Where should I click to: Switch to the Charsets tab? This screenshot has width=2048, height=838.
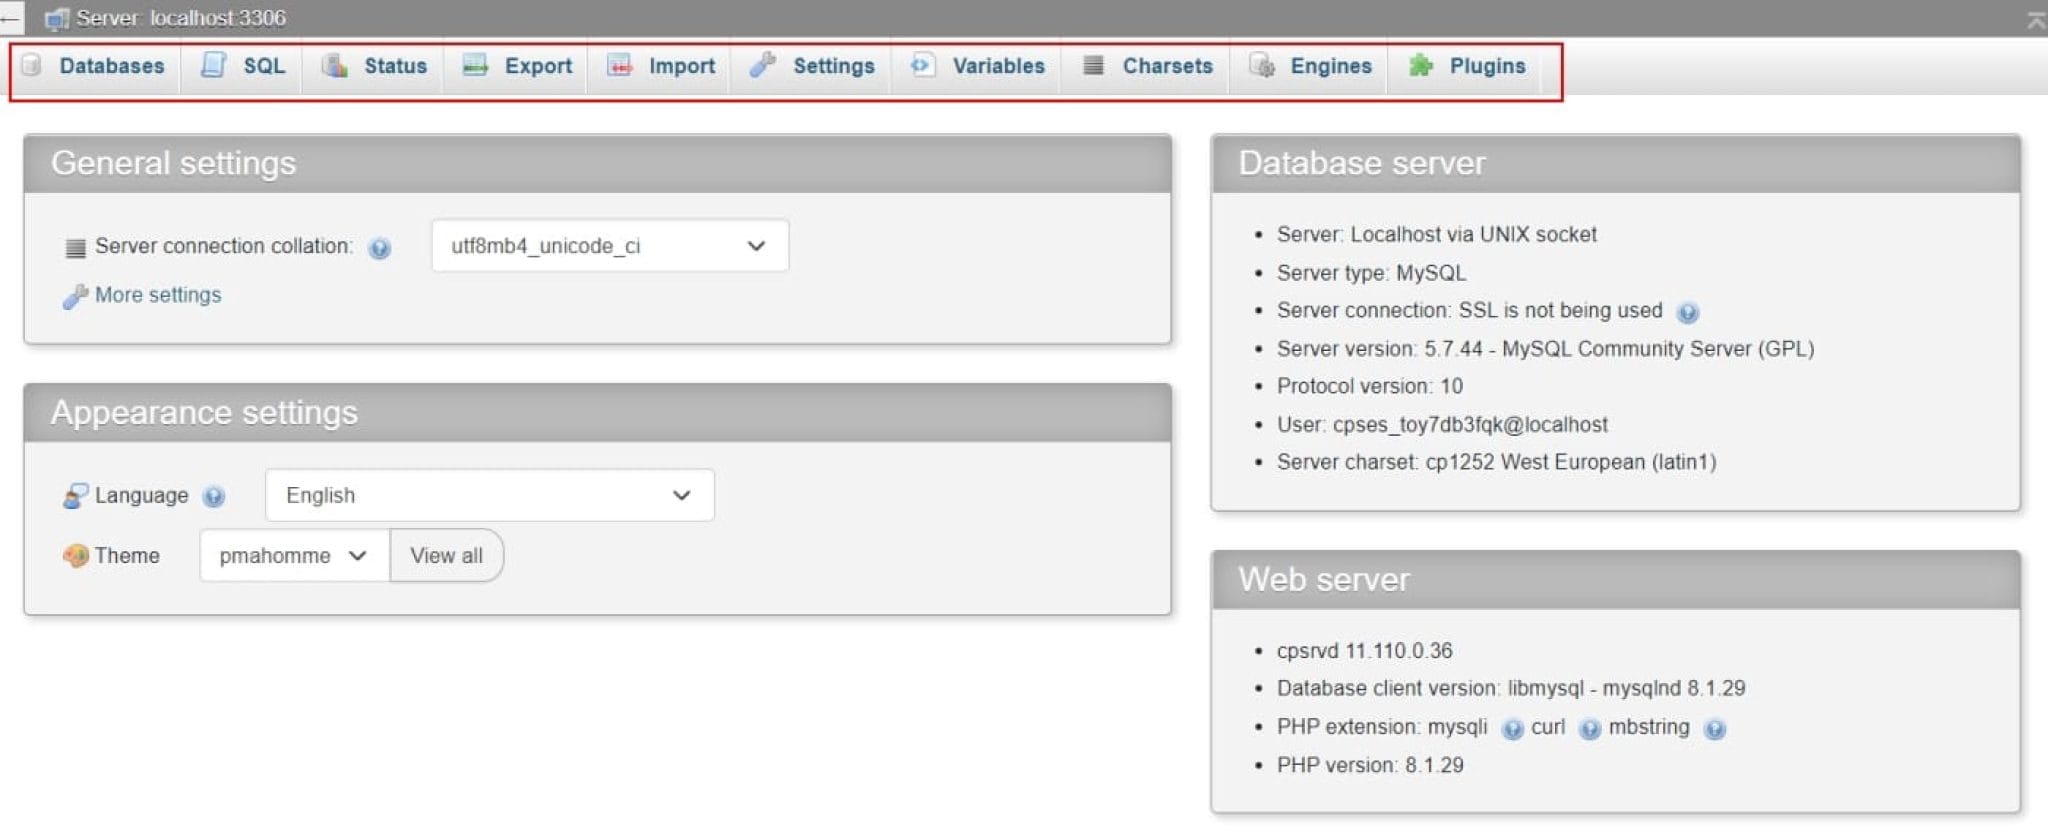[1146, 66]
